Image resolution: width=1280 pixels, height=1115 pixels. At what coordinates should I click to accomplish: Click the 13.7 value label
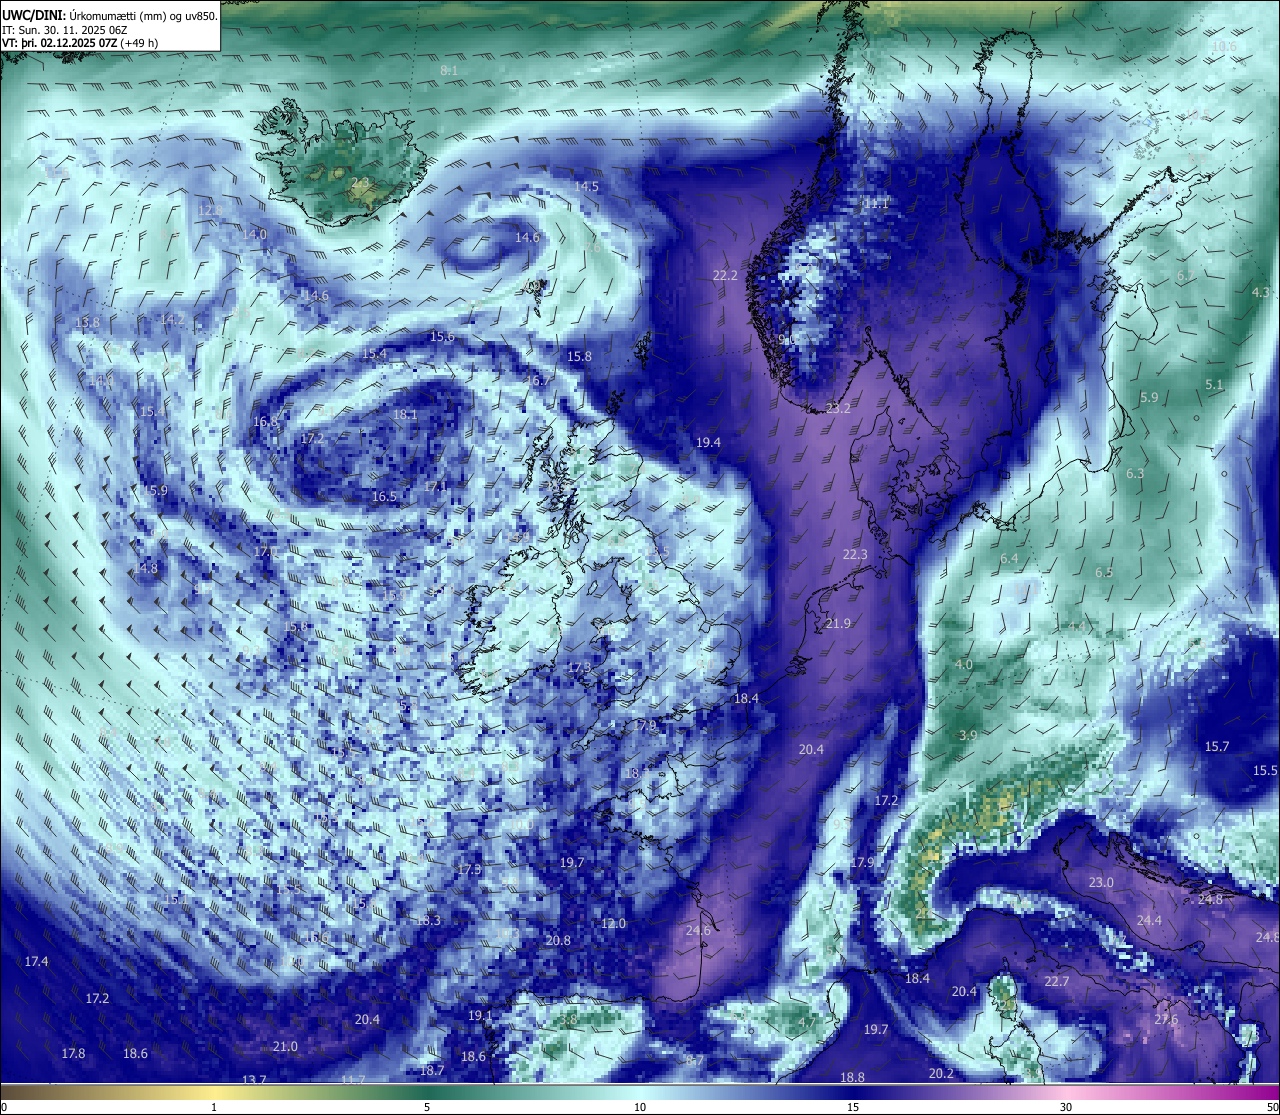click(x=254, y=1079)
